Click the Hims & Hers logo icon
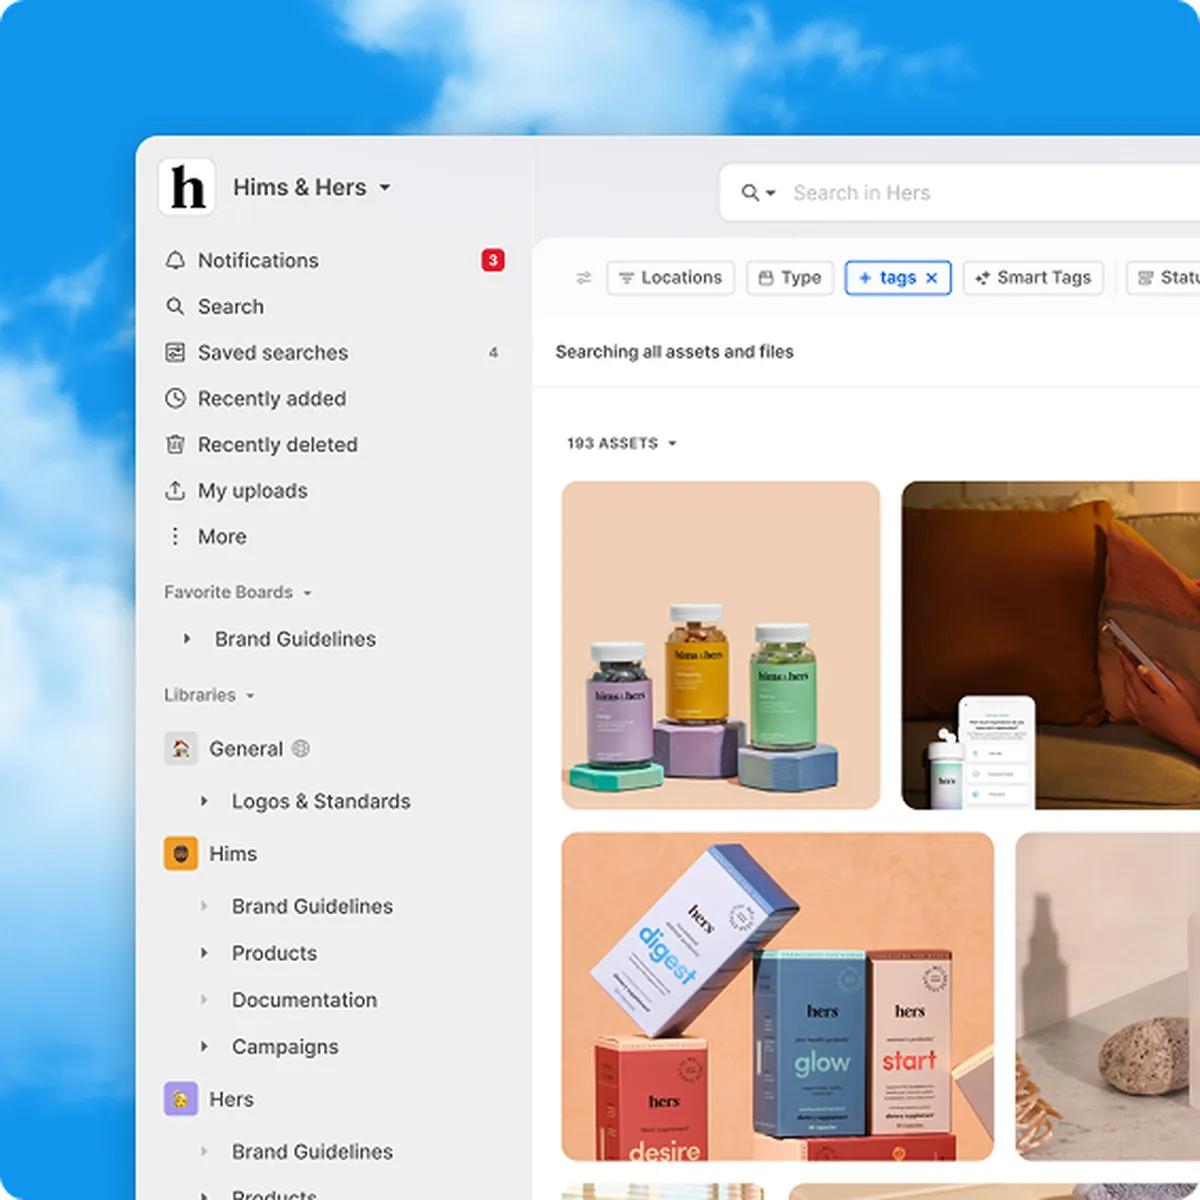Image resolution: width=1200 pixels, height=1200 pixels. point(187,187)
